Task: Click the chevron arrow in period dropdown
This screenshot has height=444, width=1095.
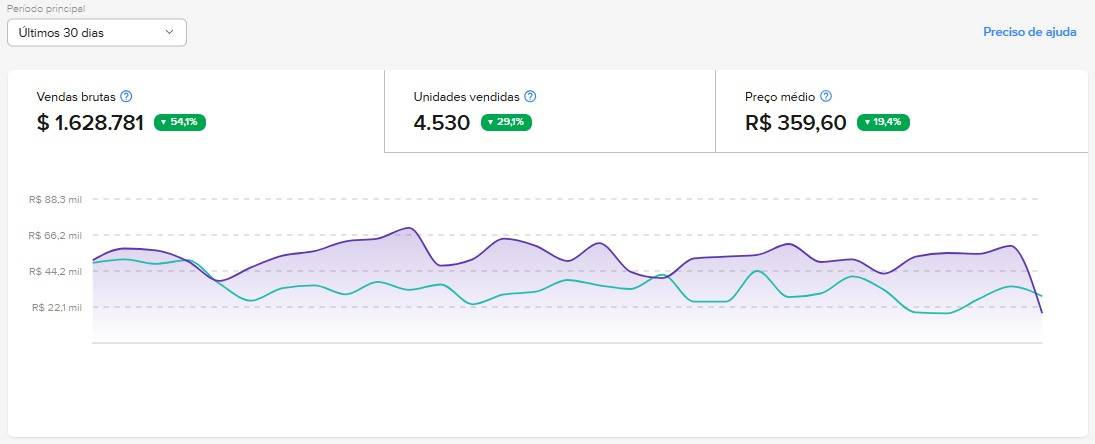Action: point(169,32)
